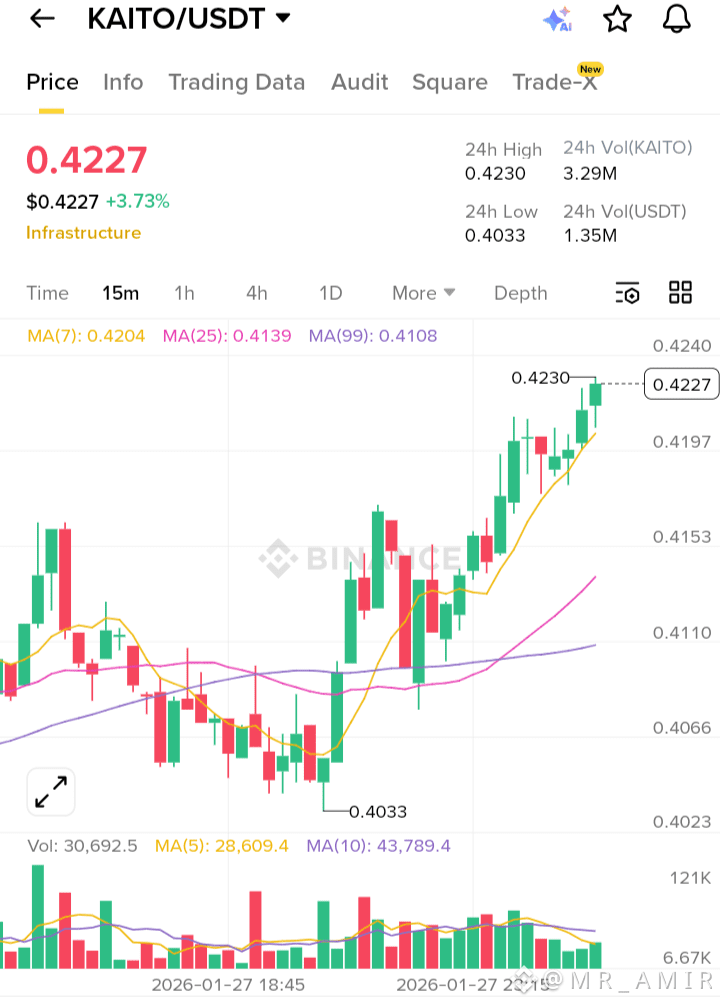Tap the 0.4066 price axis label
The image size is (720, 1005).
pyautogui.click(x=682, y=728)
